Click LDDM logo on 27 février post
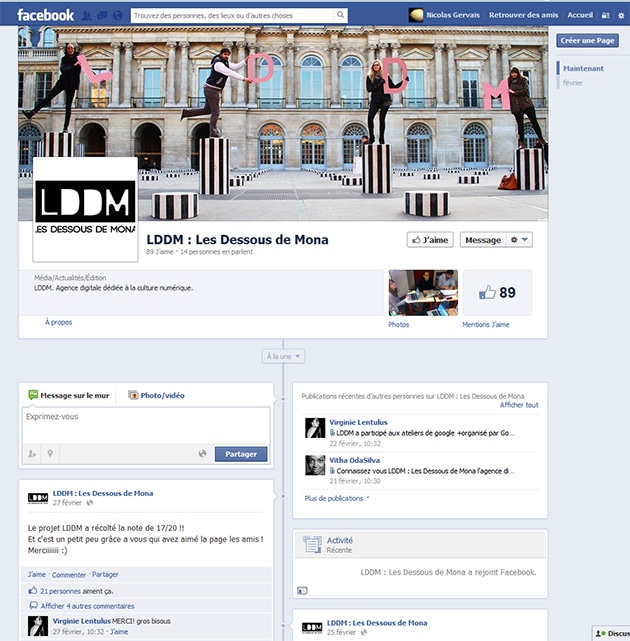630x641 pixels. coord(38,498)
